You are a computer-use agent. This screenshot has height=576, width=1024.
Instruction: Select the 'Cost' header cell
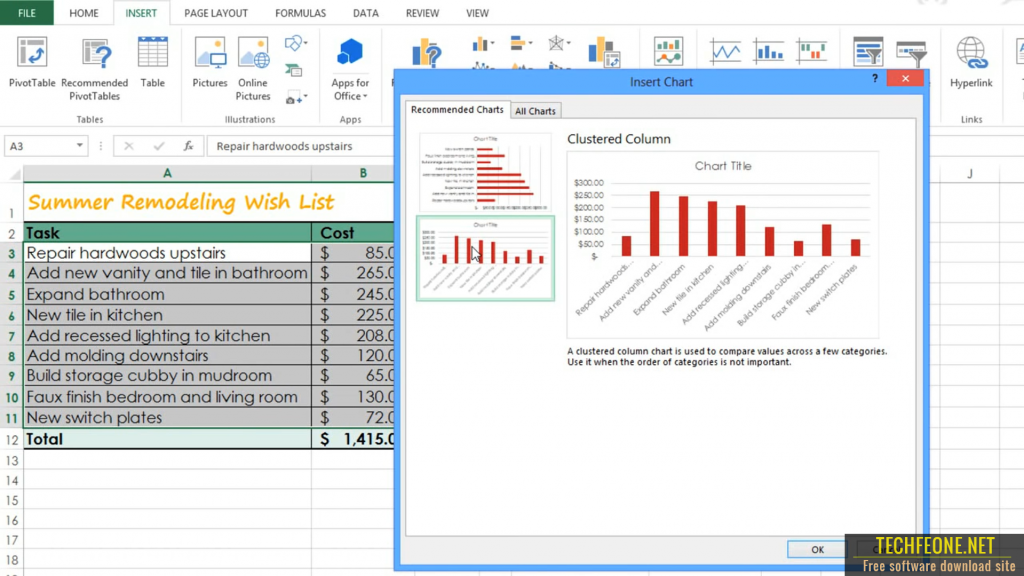click(353, 233)
